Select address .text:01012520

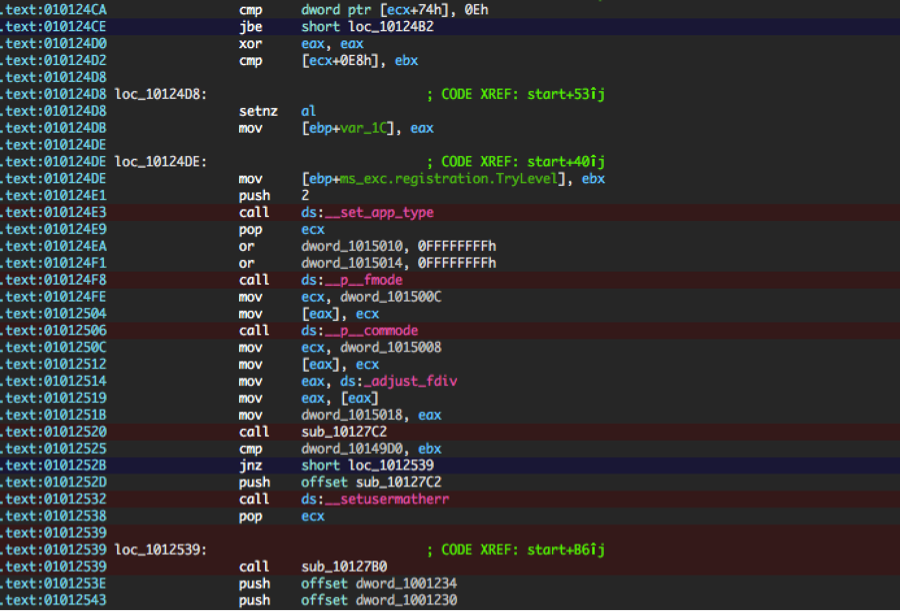tap(54, 432)
